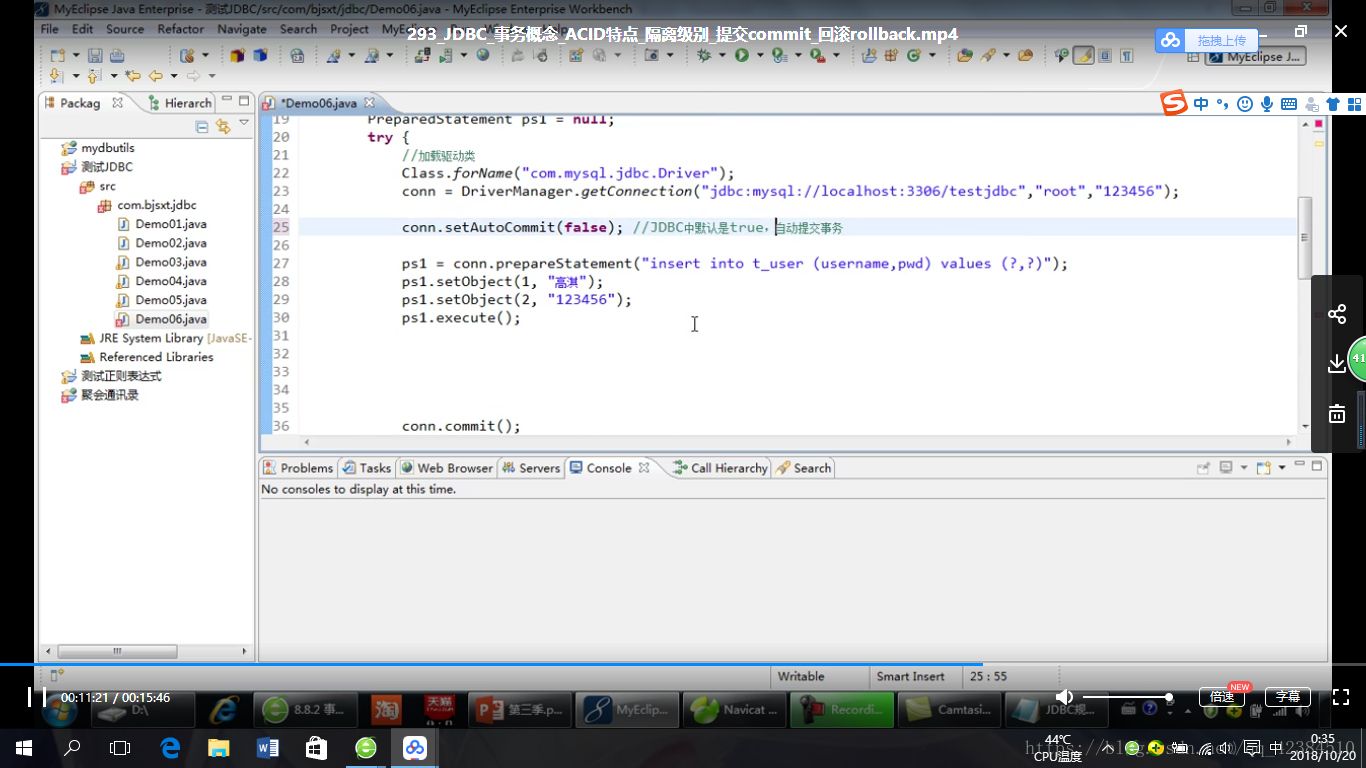Select the mydbutils project in the tree
The image size is (1366, 768).
pos(99,148)
